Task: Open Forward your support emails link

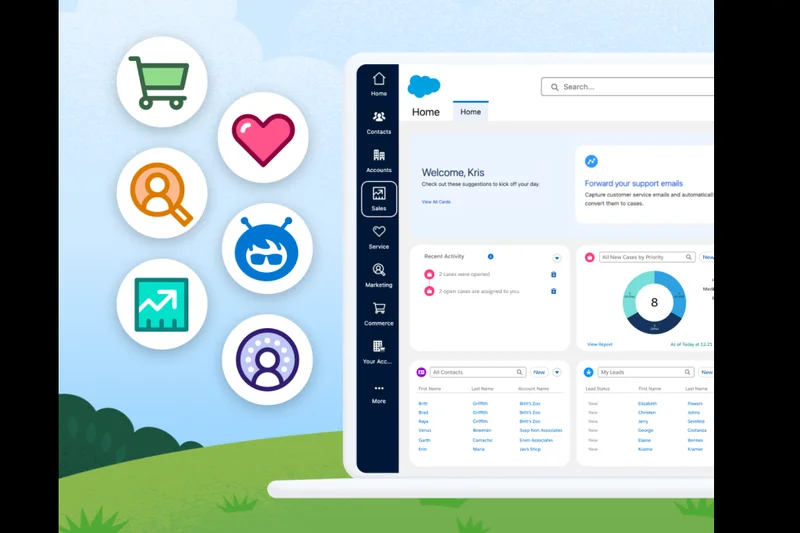Action: point(633,183)
